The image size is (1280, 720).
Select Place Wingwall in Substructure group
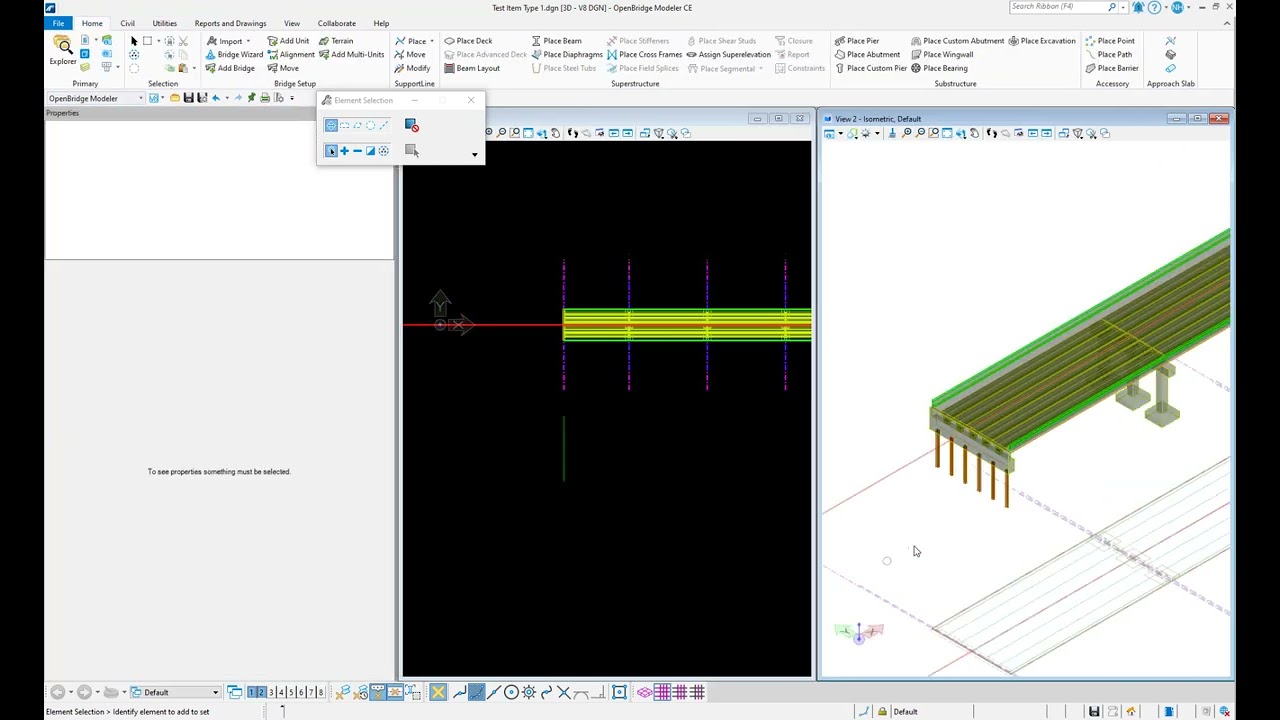(941, 55)
